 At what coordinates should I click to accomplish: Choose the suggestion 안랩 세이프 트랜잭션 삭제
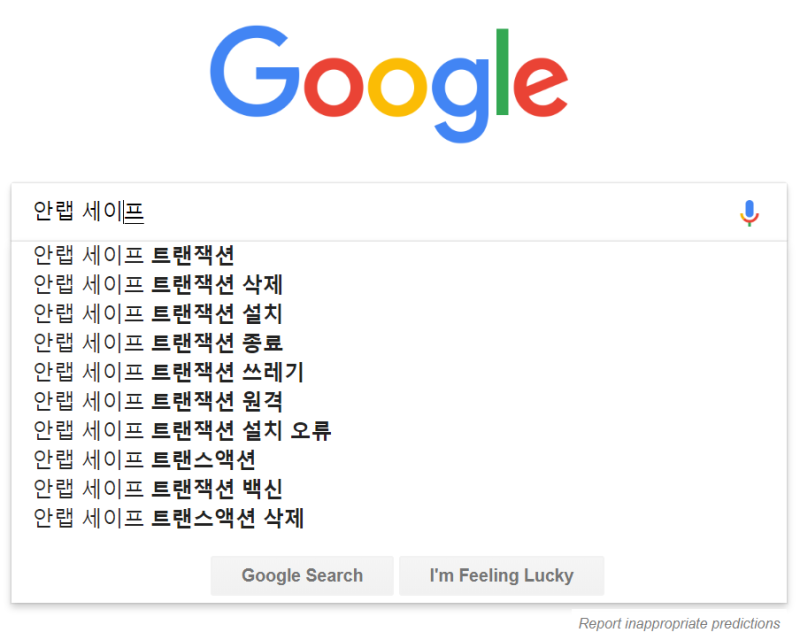point(399,284)
